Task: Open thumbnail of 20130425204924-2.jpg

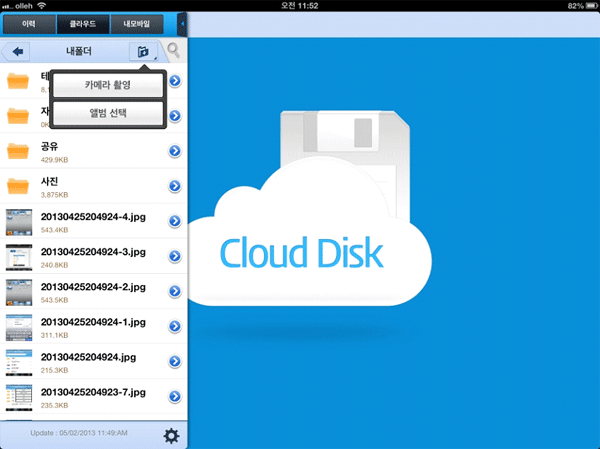Action: pos(19,292)
